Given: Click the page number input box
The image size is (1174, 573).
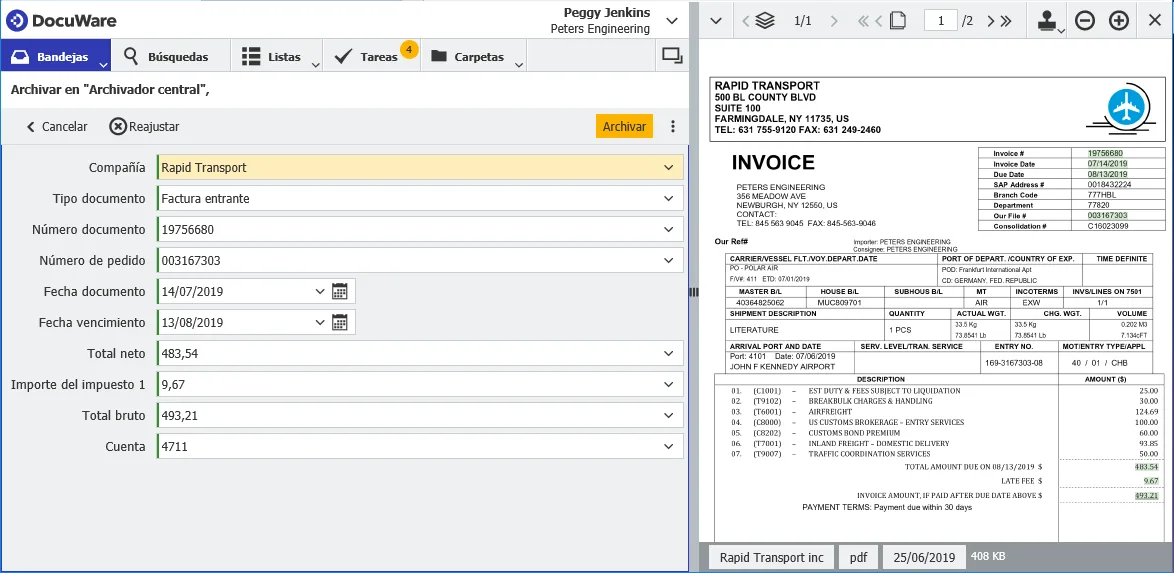Looking at the screenshot, I should (x=940, y=21).
